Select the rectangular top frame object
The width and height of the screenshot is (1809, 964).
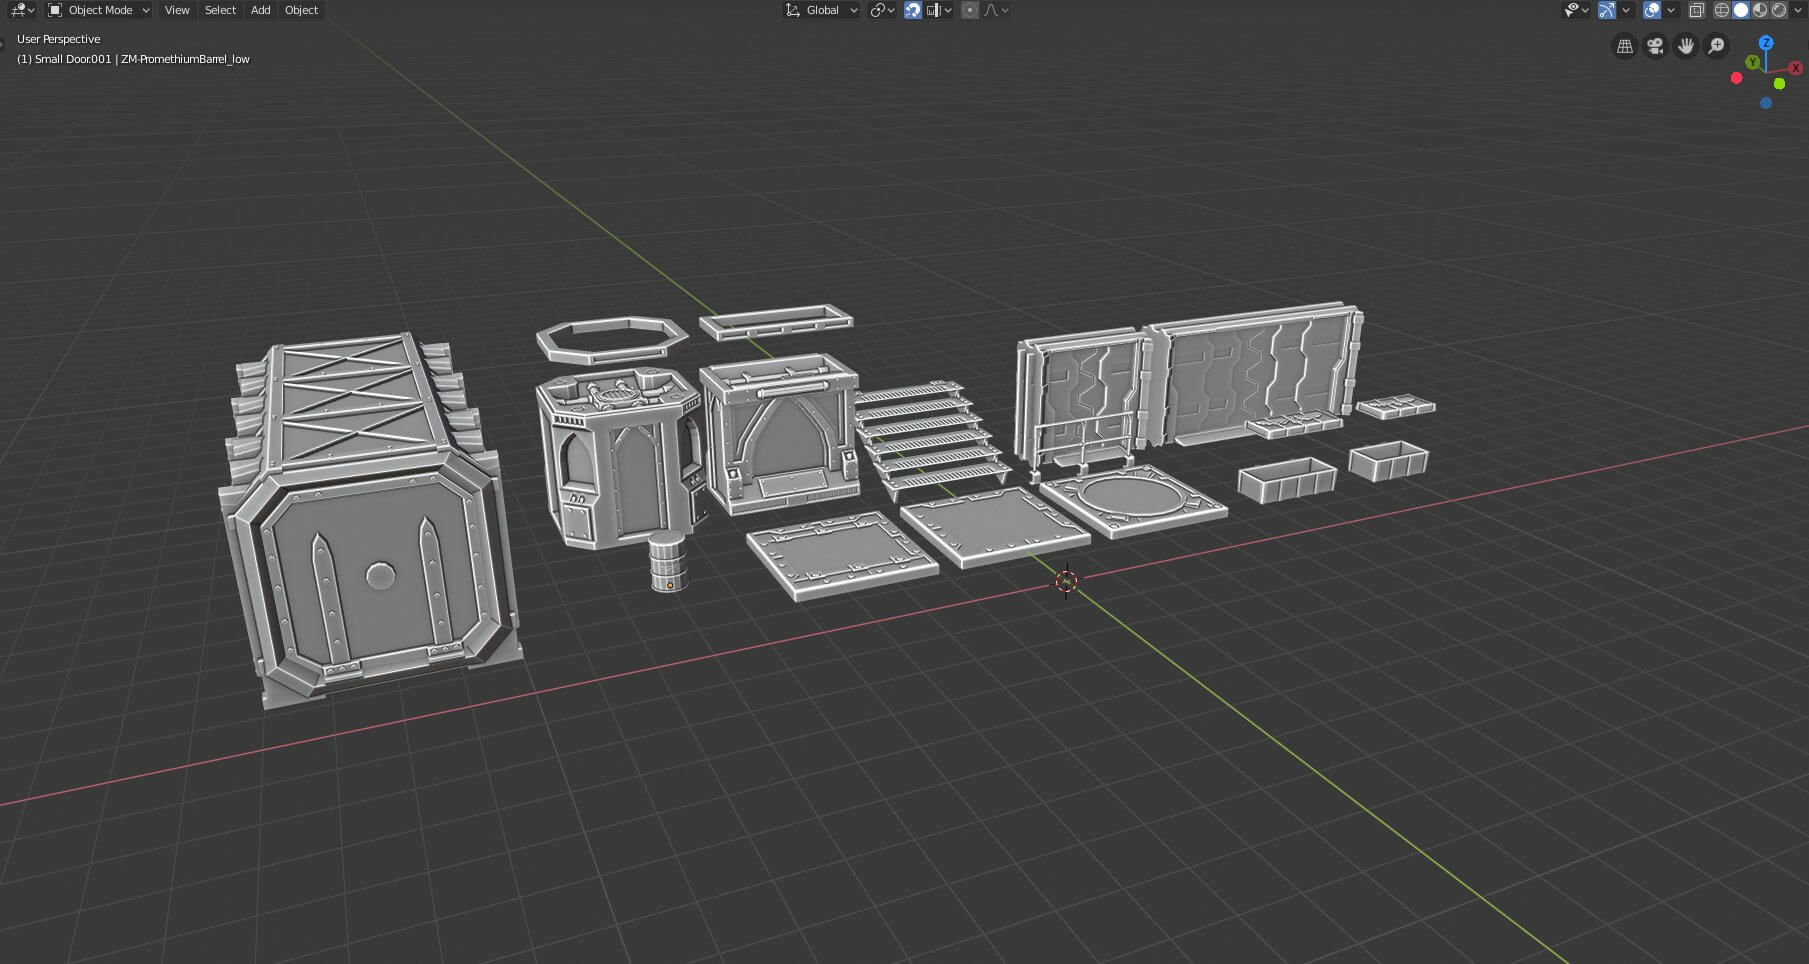[x=776, y=322]
